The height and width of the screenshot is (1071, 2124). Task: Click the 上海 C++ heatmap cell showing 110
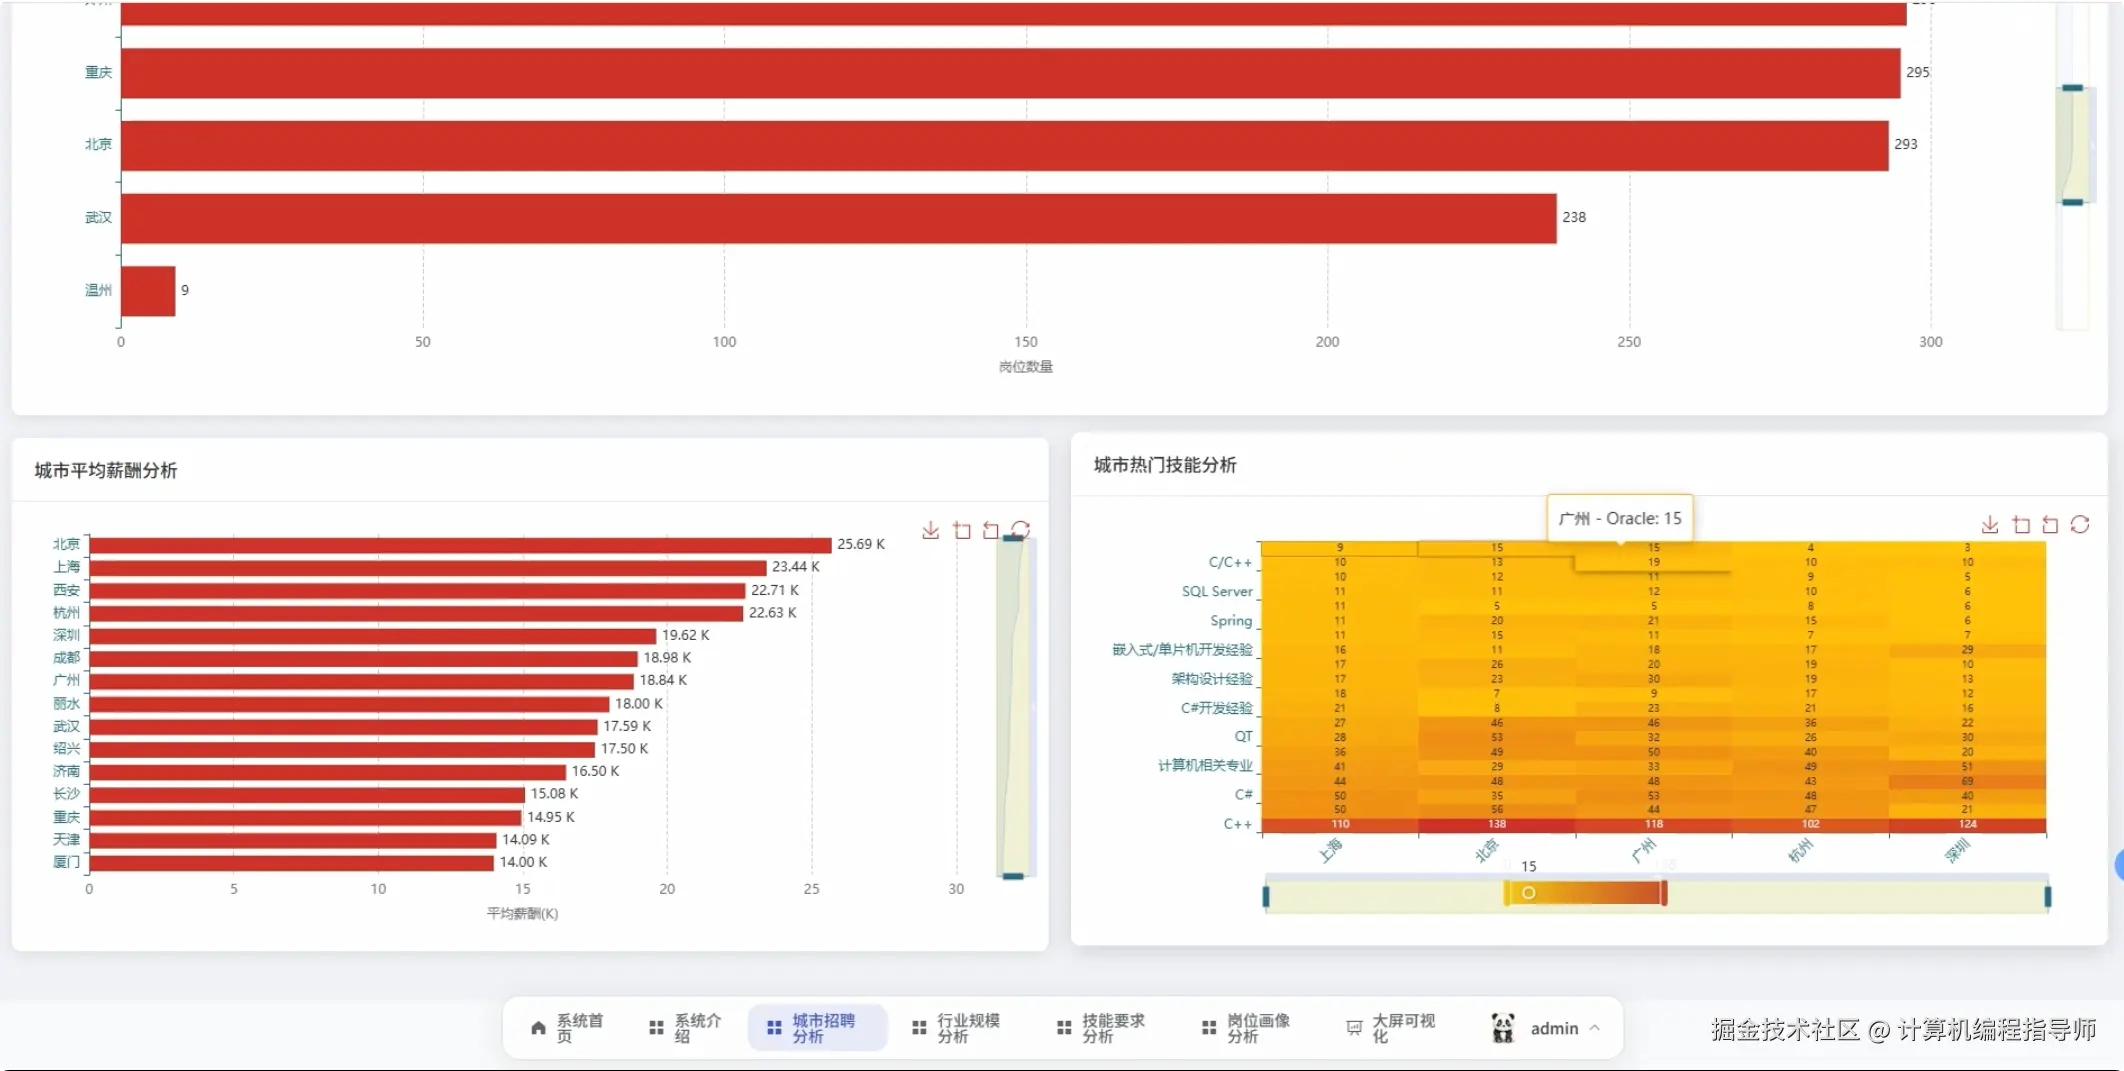[1340, 824]
